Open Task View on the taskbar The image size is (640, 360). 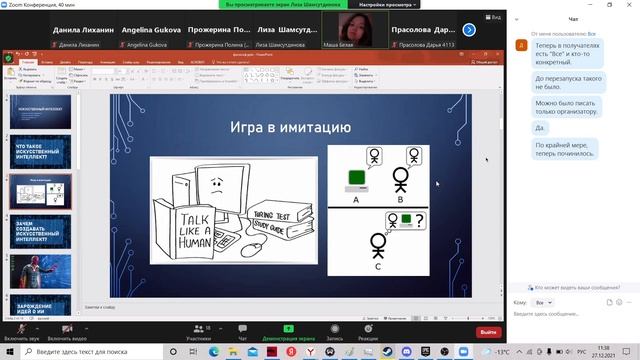coord(193,351)
